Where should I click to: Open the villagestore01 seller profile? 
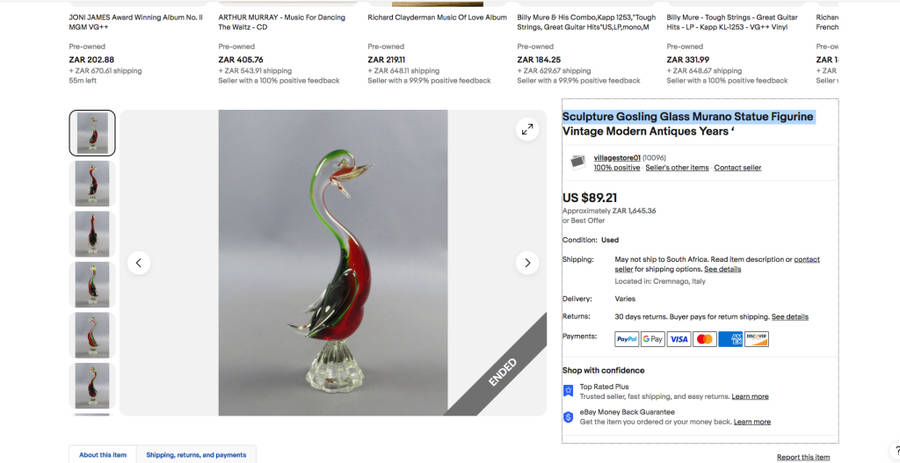point(617,158)
